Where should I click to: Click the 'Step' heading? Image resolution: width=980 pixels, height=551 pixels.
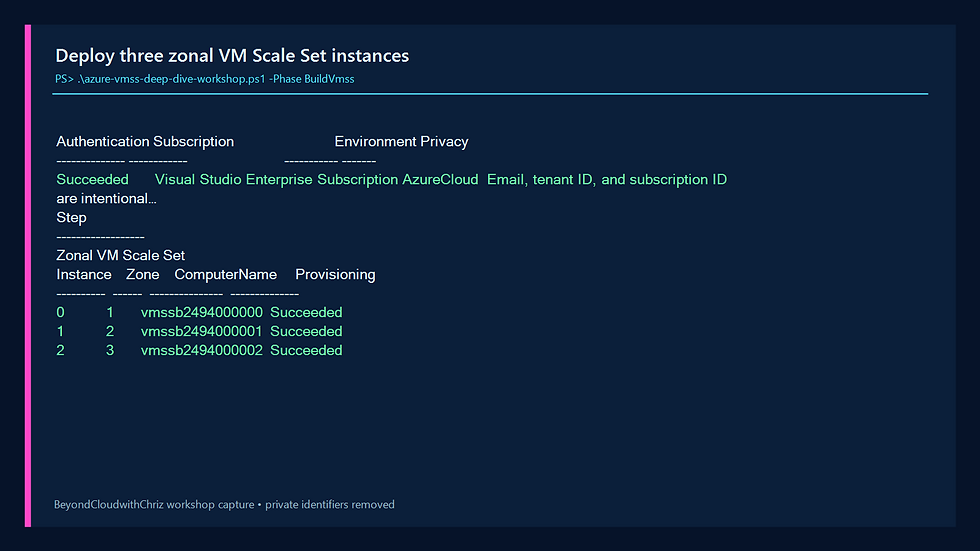(x=71, y=217)
